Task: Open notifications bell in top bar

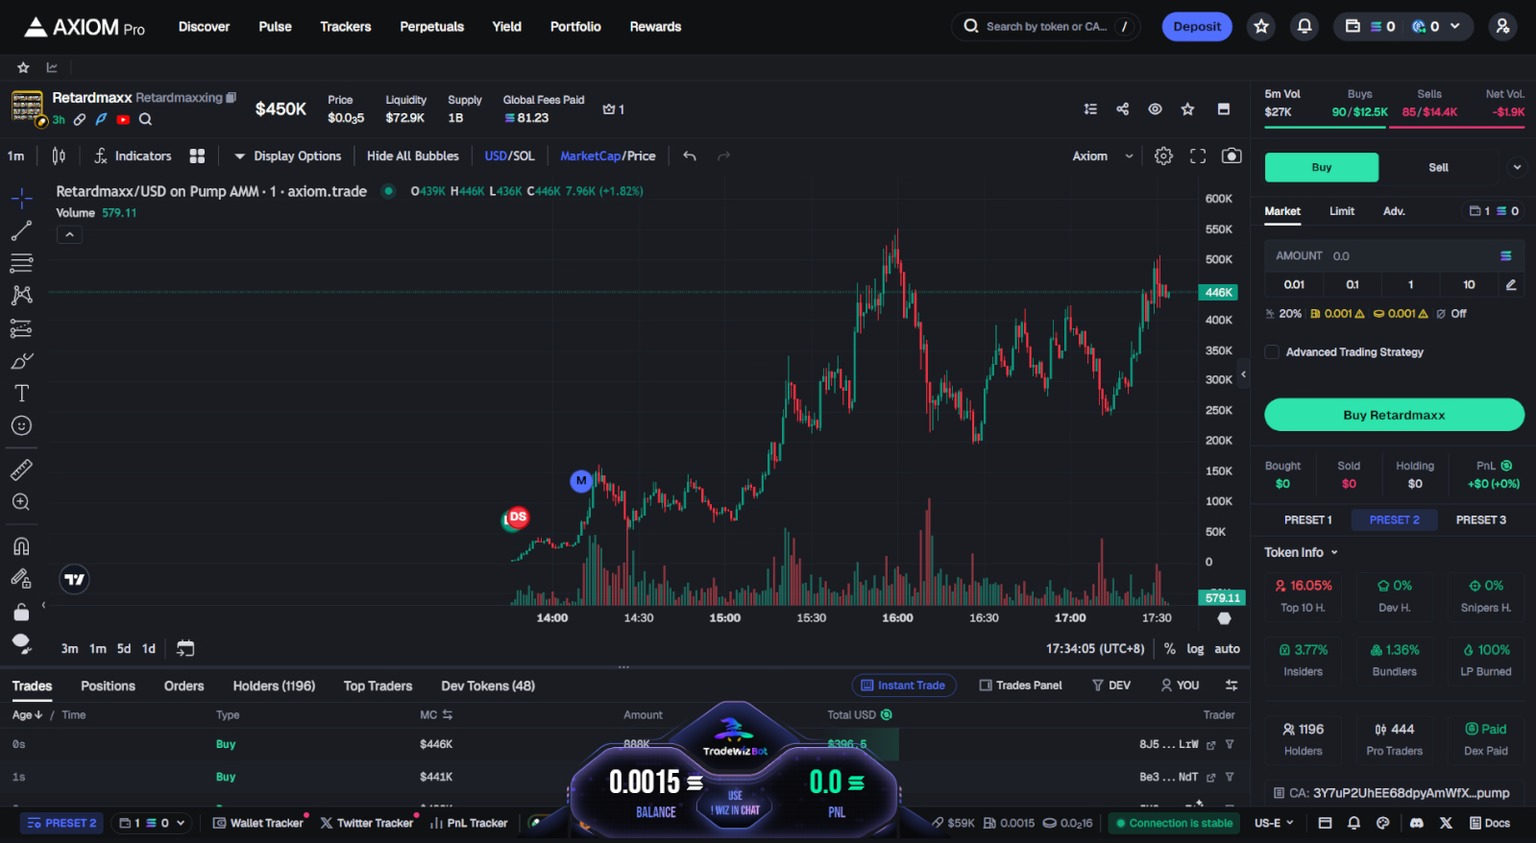Action: (x=1304, y=27)
